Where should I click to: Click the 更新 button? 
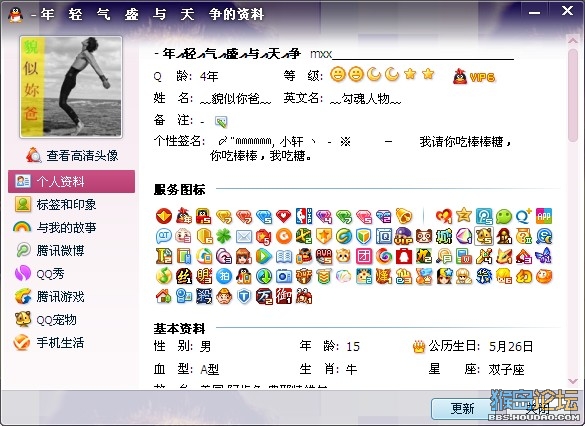tap(462, 409)
